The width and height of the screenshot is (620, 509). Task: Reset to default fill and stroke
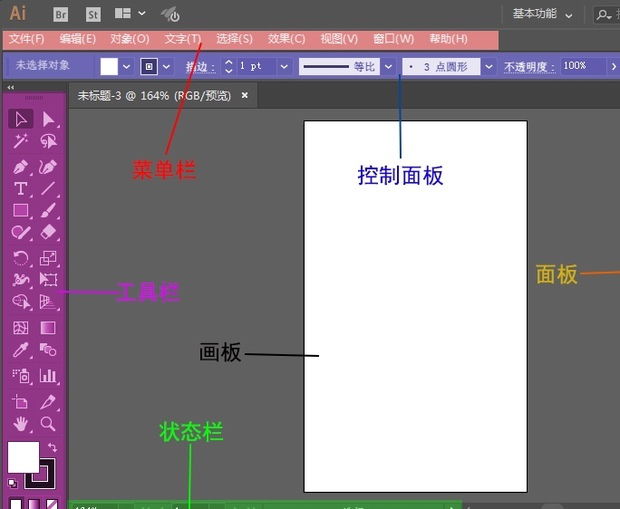pos(12,482)
